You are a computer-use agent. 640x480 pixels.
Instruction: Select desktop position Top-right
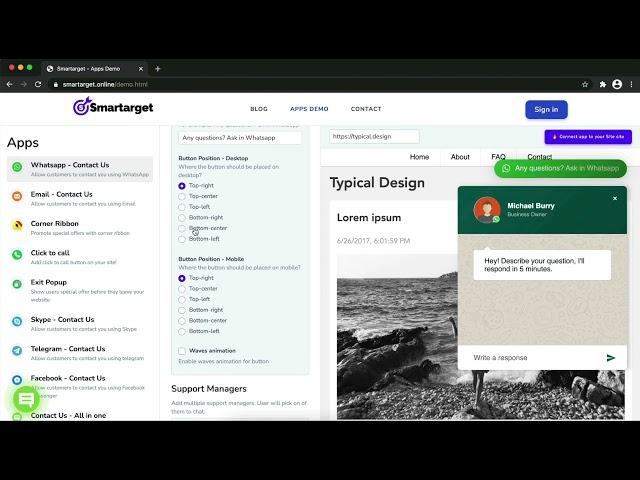click(182, 186)
